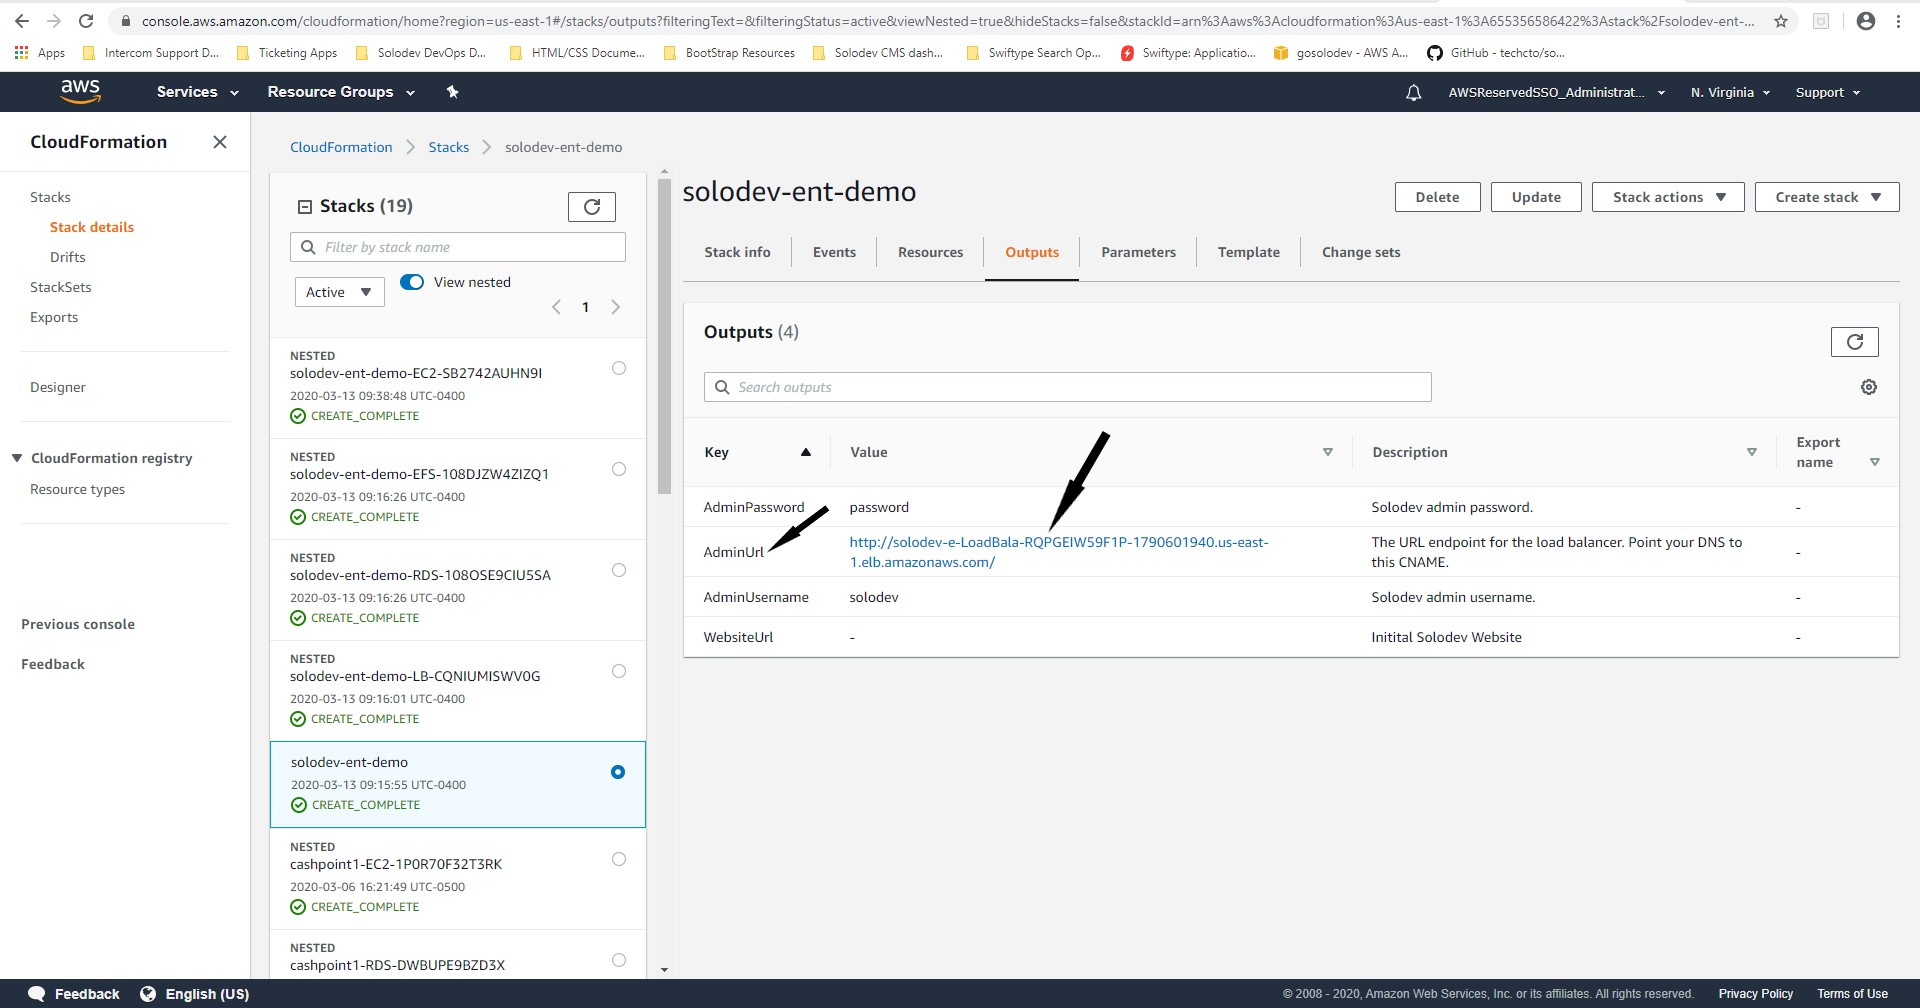Select stack solodev-ent-demo-EFS-108DJZW4ZIZQ1 radio
This screenshot has width=1920, height=1008.
(619, 469)
